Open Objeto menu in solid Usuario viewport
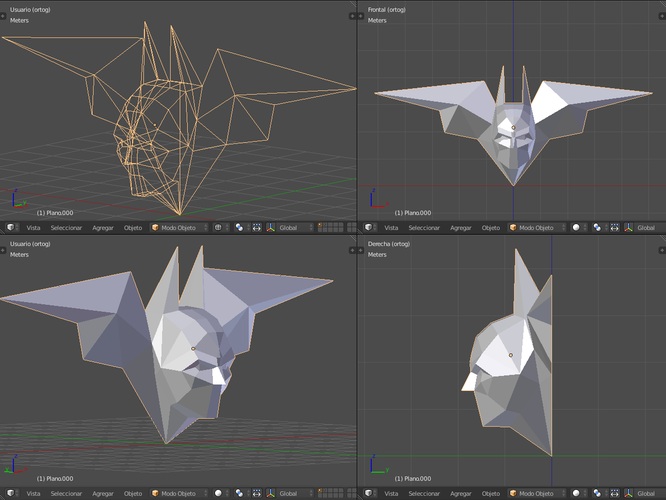Screen dimensions: 666x500 133,493
